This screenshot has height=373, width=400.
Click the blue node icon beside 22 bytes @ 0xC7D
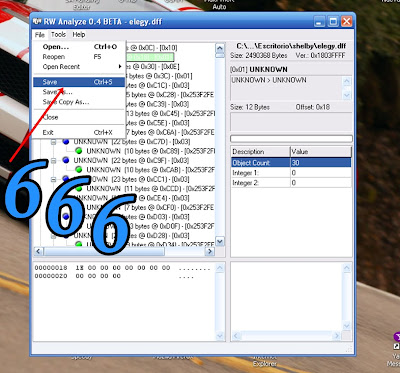66,142
